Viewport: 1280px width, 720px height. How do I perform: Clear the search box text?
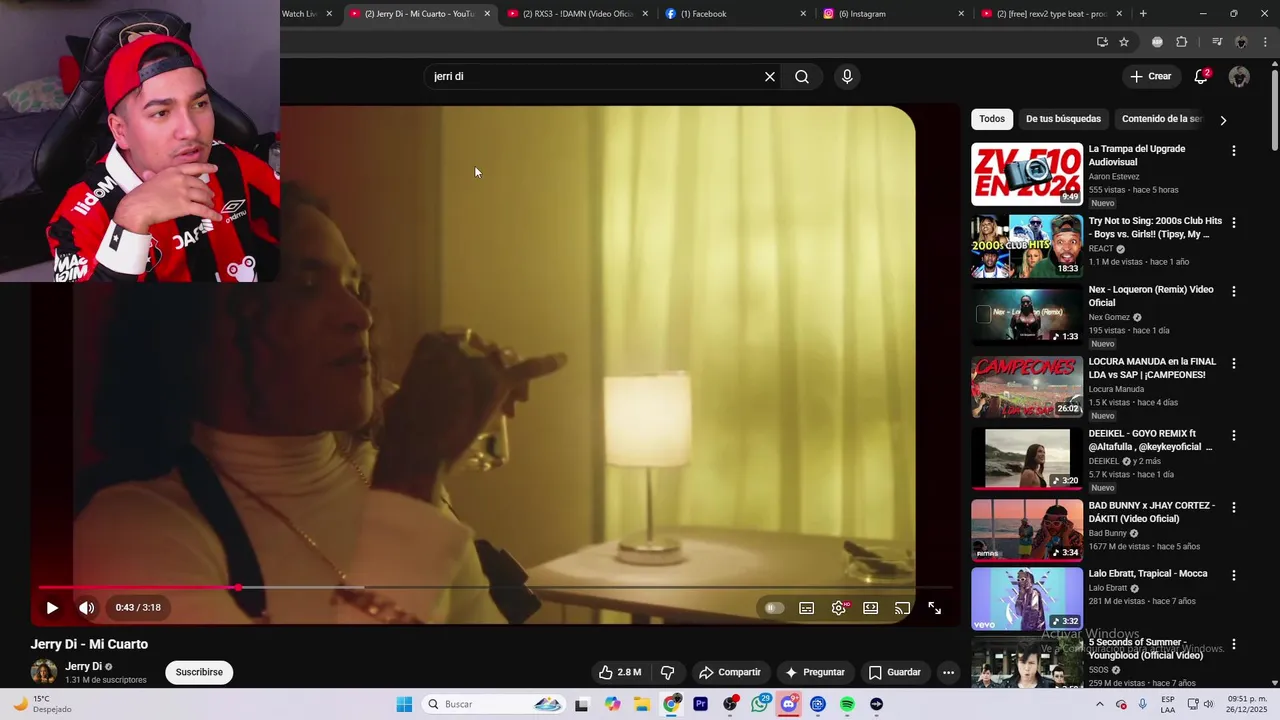coord(770,76)
